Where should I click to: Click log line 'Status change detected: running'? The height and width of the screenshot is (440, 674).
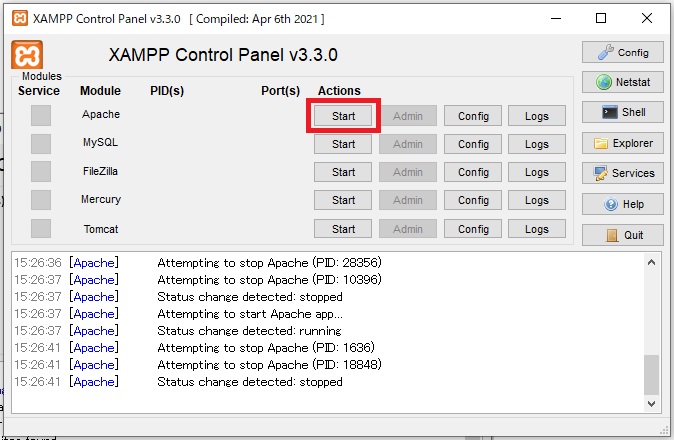(x=249, y=331)
